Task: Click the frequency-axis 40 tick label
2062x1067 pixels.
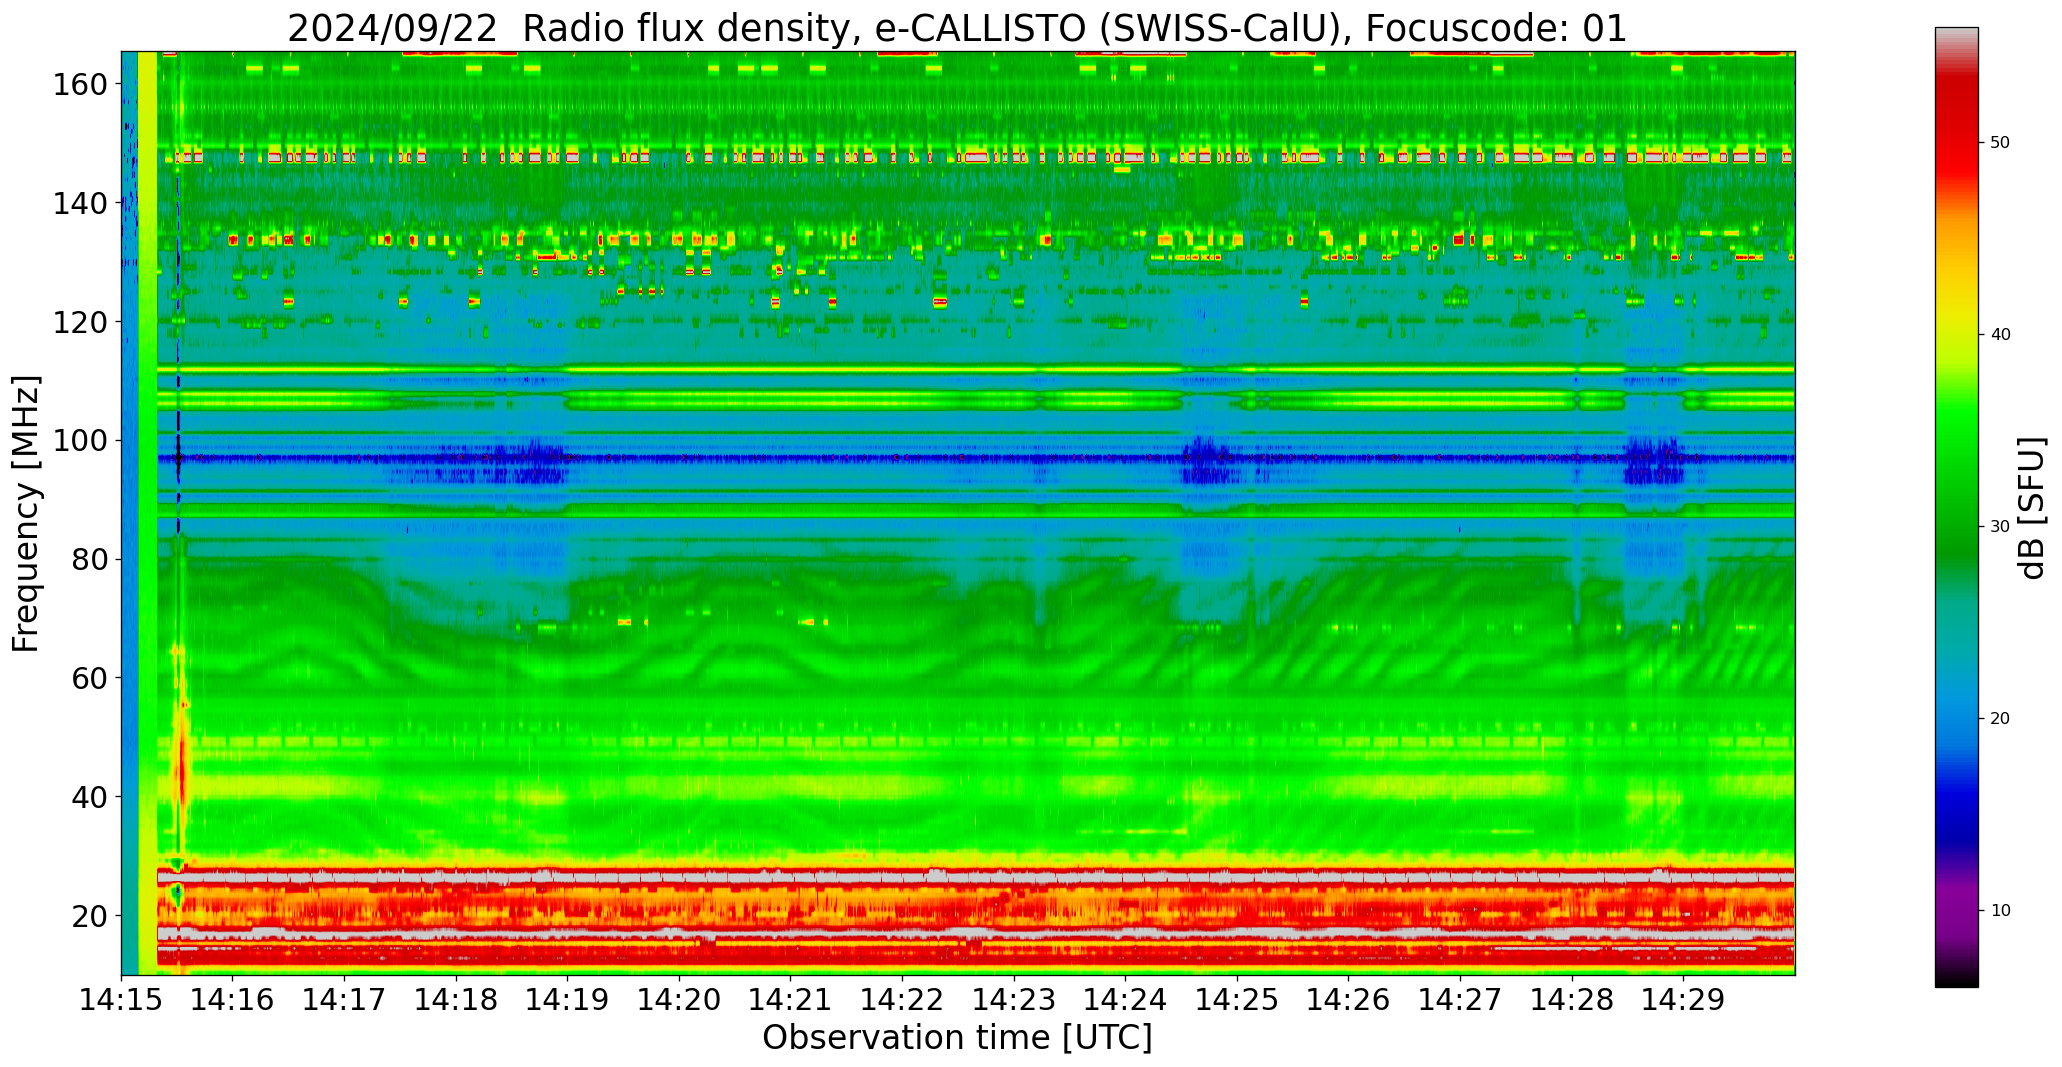Action: [x=88, y=797]
